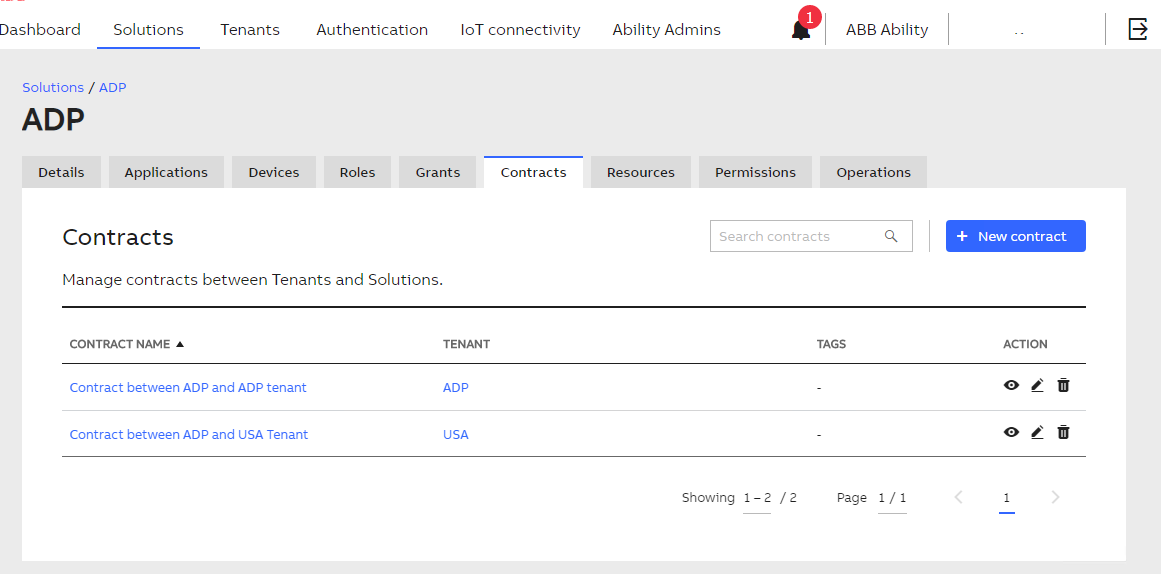This screenshot has height=574, width=1161.
Task: Delete the USA Tenant contract trash icon
Action: [x=1063, y=433]
